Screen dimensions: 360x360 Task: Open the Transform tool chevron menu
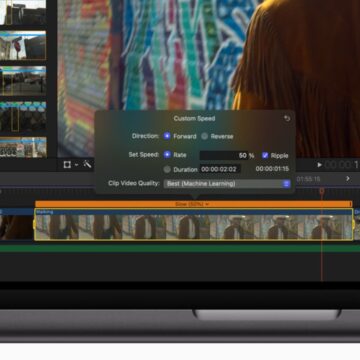(x=76, y=165)
